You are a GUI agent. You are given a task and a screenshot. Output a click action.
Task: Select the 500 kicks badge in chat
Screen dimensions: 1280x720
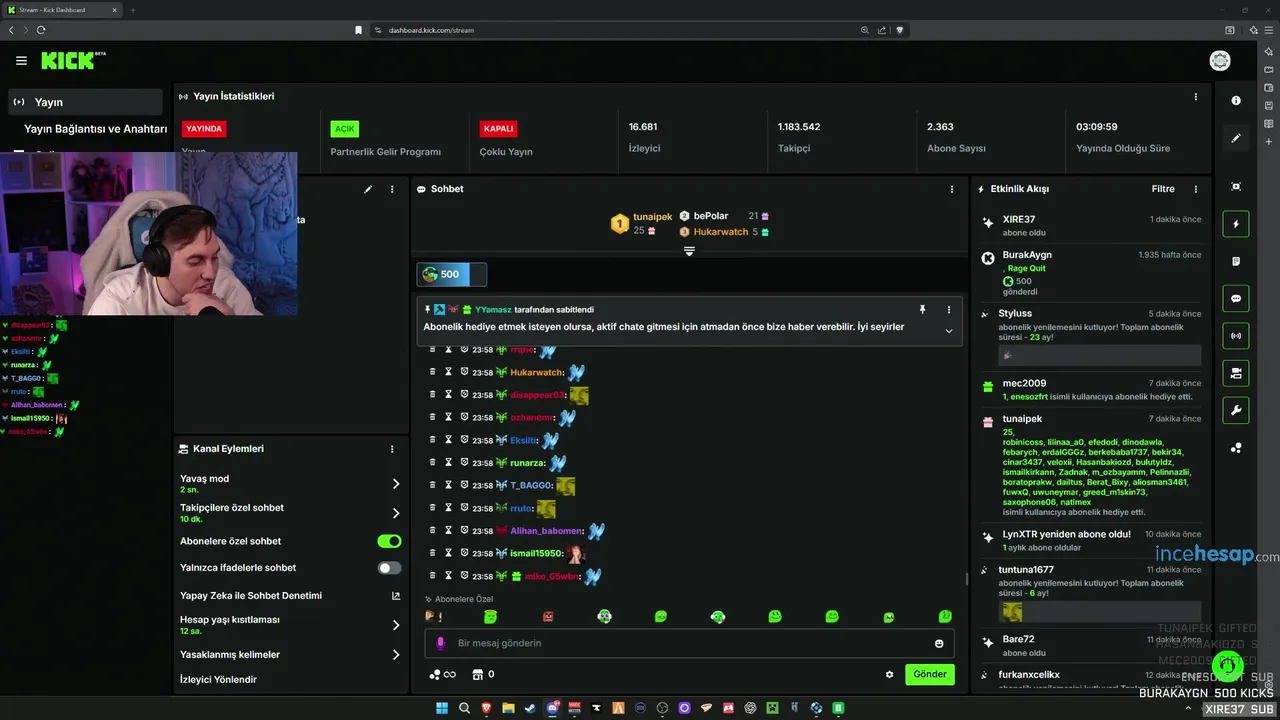(x=451, y=274)
